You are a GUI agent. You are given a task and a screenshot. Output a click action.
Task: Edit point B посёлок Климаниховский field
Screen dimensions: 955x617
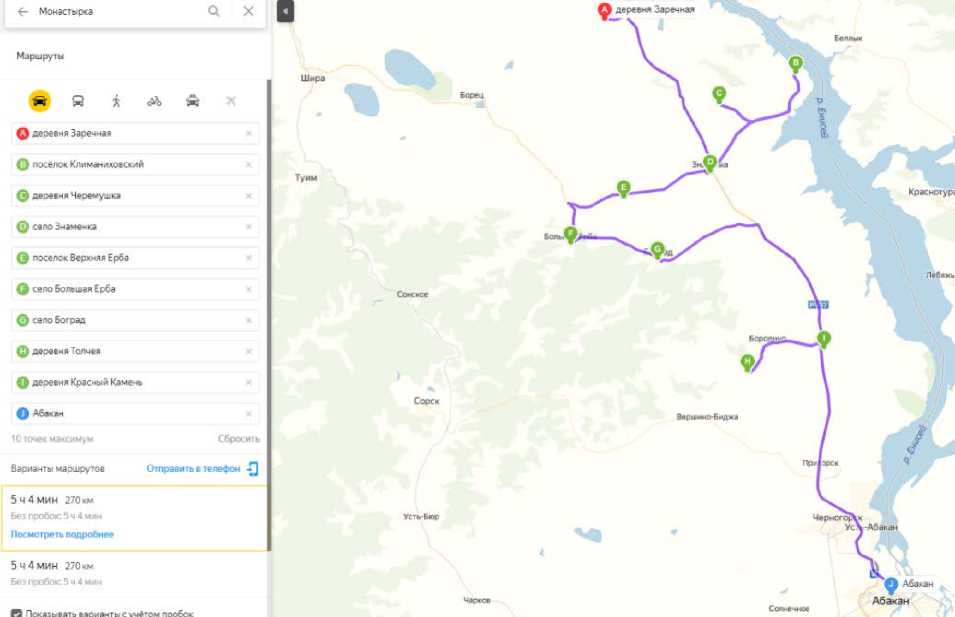click(x=135, y=164)
